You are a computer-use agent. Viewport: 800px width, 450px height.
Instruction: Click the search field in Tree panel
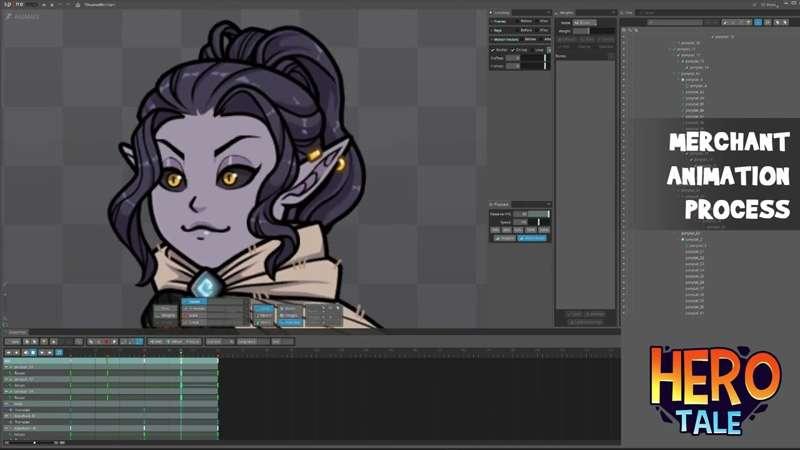(674, 22)
